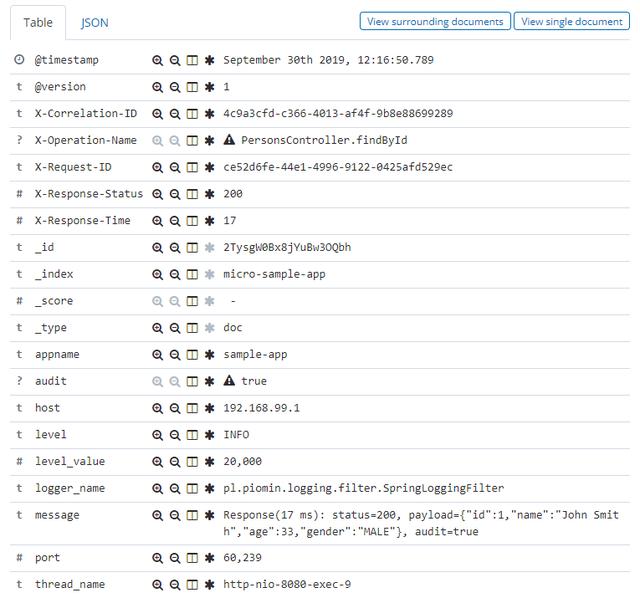Image resolution: width=640 pixels, height=598 pixels.
Task: Filter out the X-Response-Status value 200
Action: [x=175, y=194]
